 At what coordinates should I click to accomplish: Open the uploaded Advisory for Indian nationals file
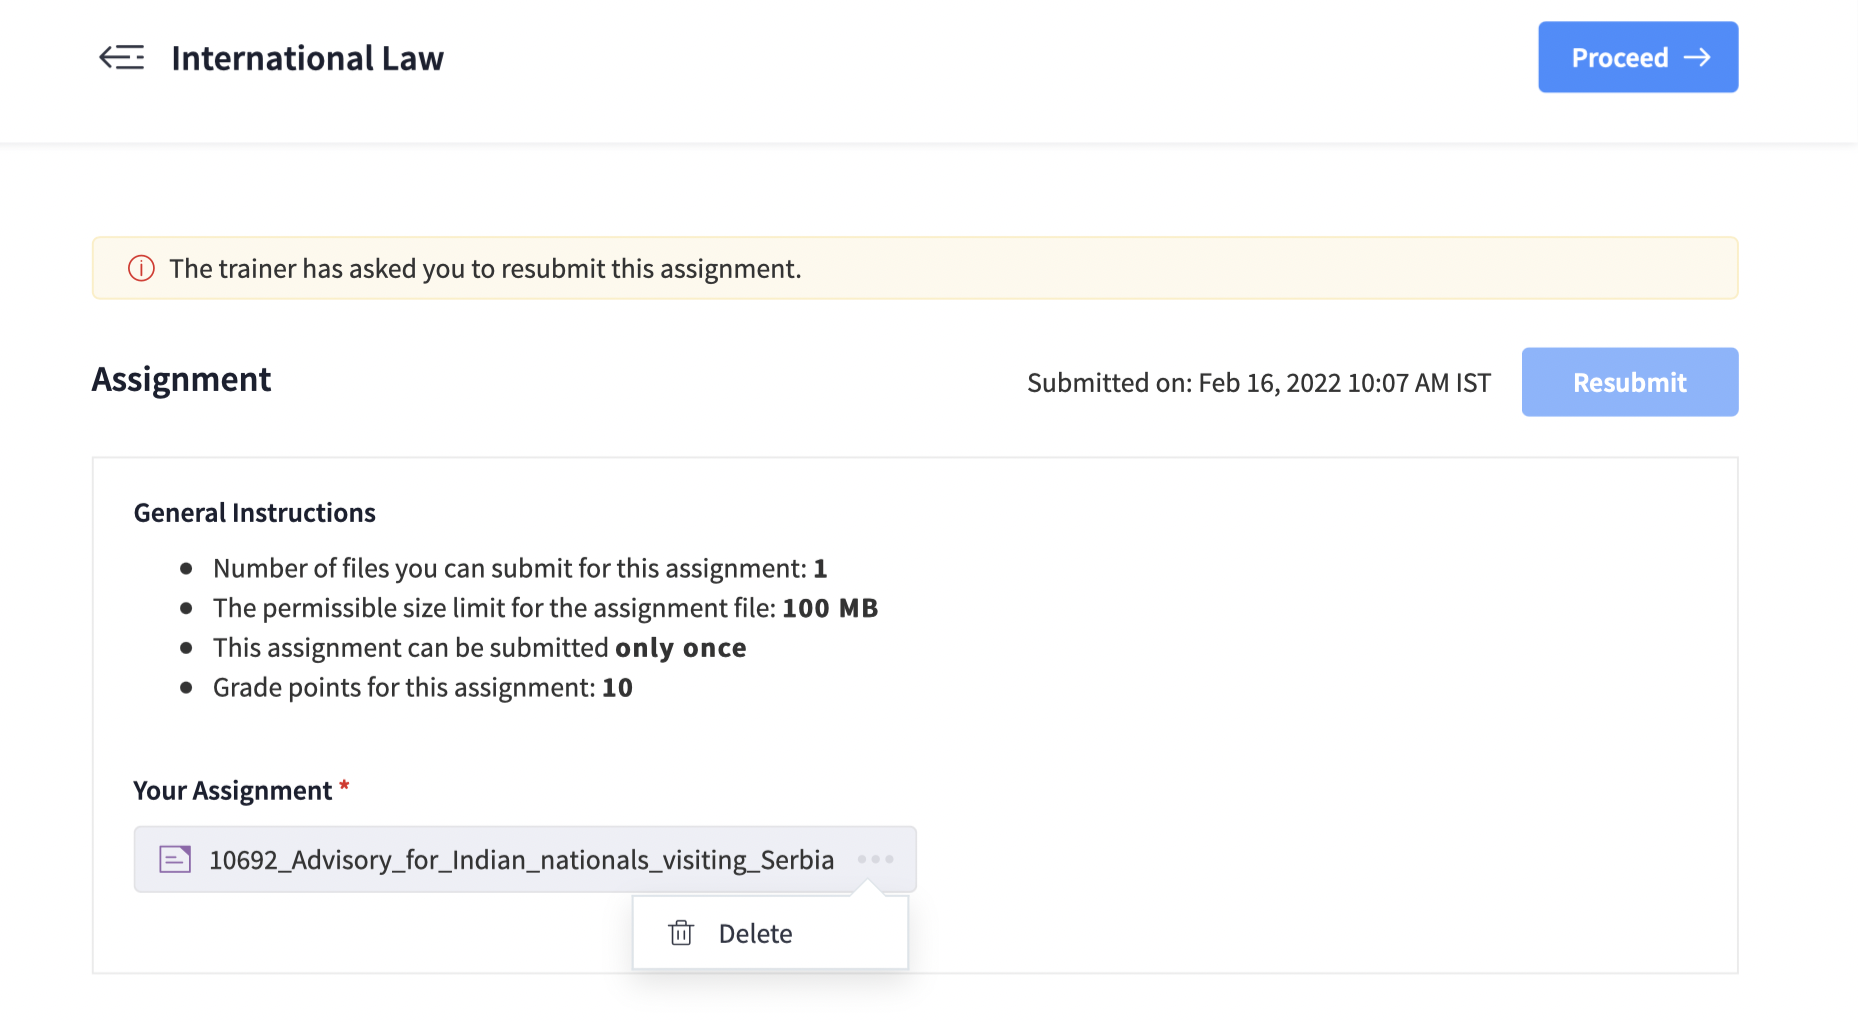point(521,860)
